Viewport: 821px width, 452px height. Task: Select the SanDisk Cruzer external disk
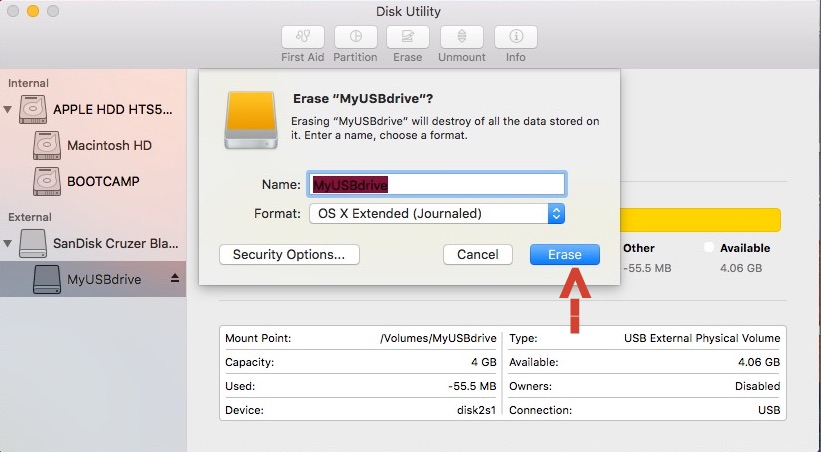coord(116,242)
